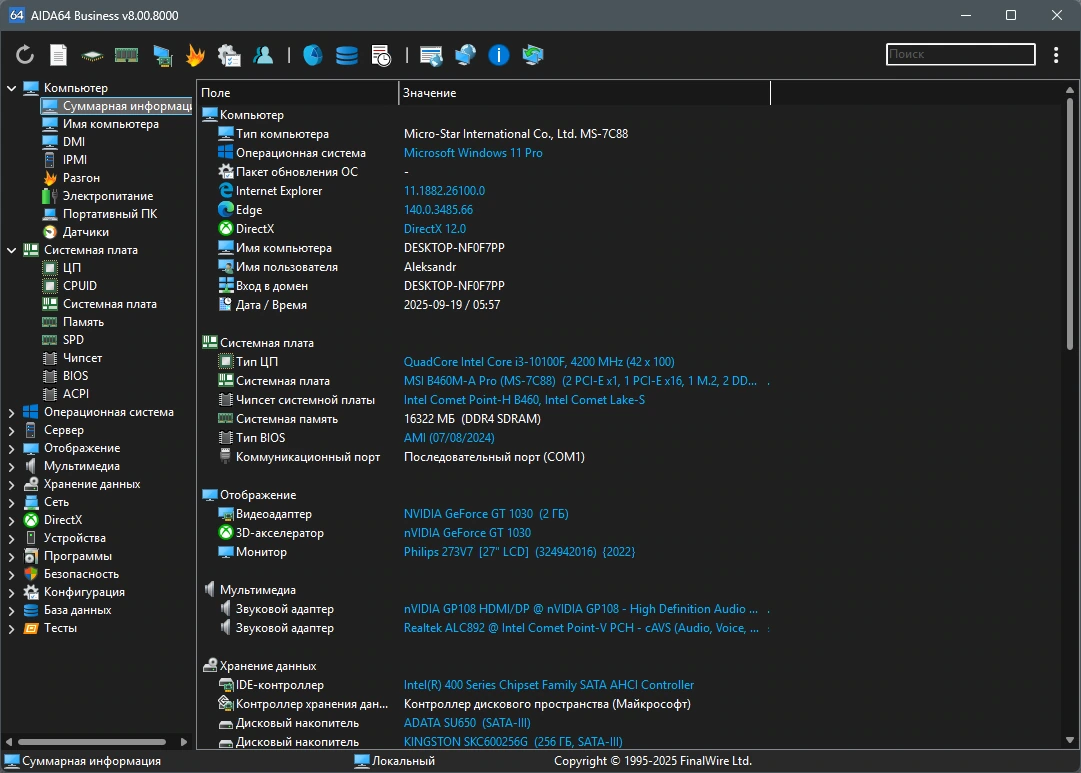This screenshot has width=1081, height=773.
Task: Expand the Операционная система node
Action: pyautogui.click(x=11, y=412)
